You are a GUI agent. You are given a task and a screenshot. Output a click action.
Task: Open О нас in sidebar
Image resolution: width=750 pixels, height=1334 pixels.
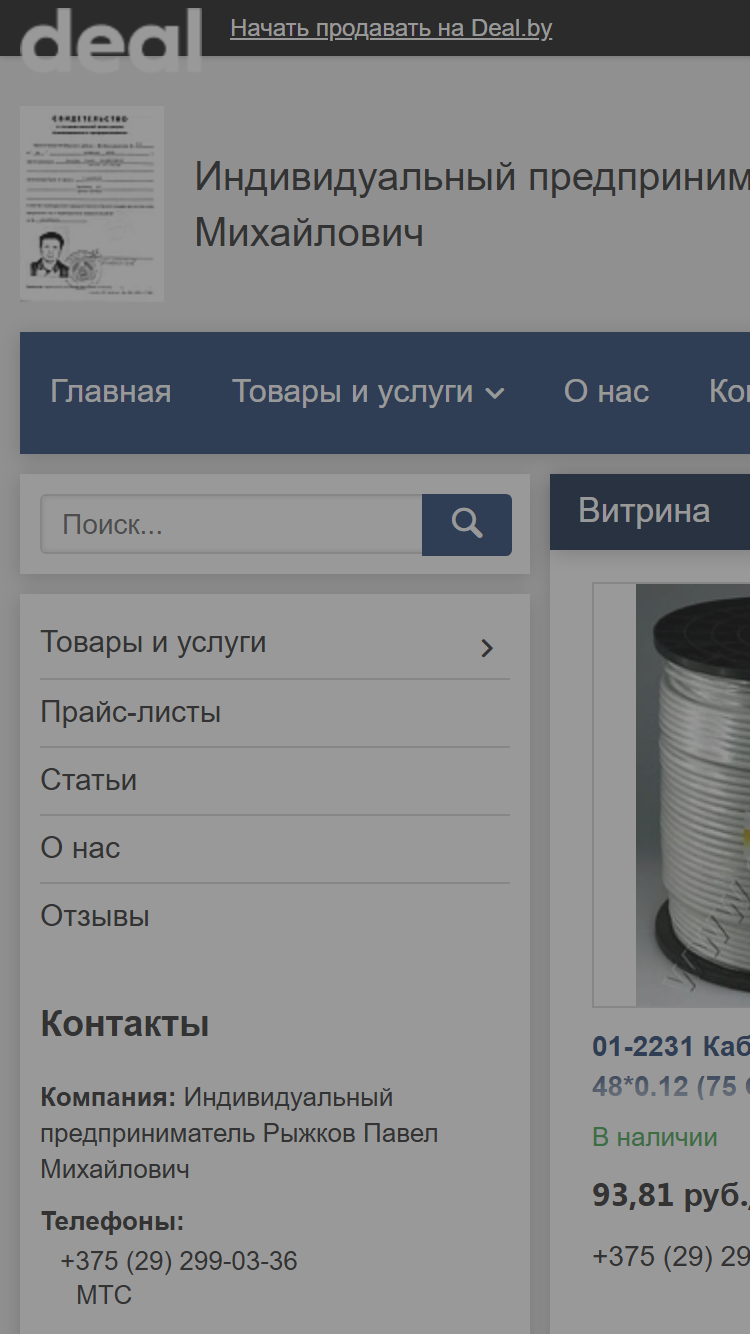click(80, 848)
